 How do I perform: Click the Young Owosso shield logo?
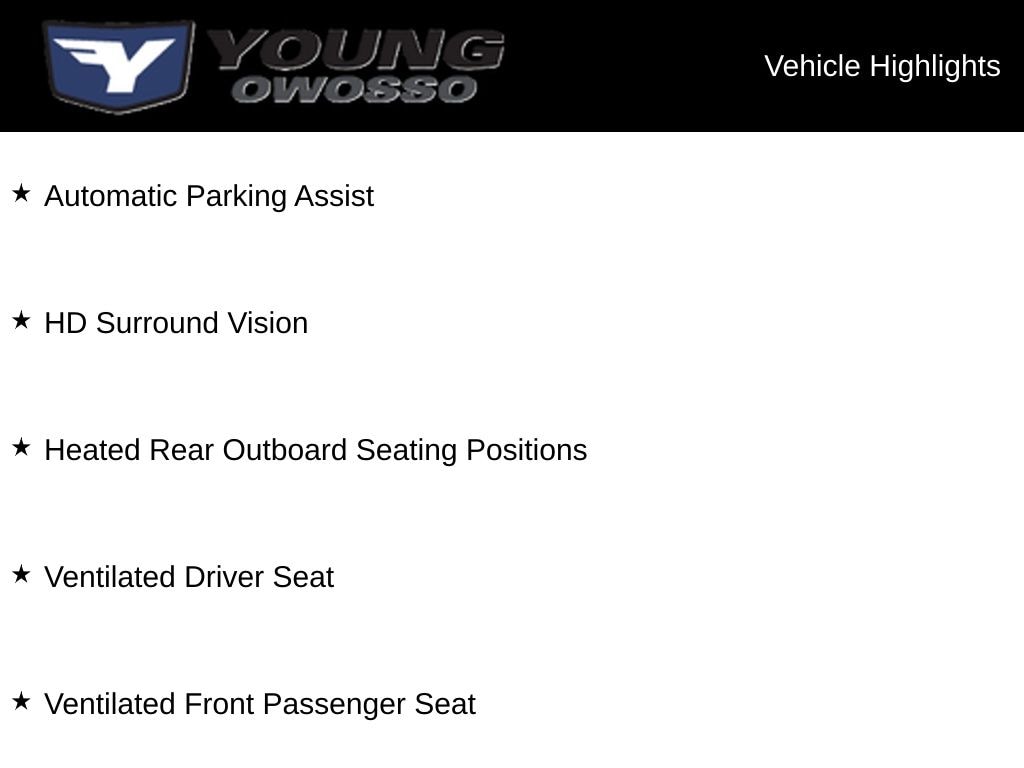coord(118,66)
